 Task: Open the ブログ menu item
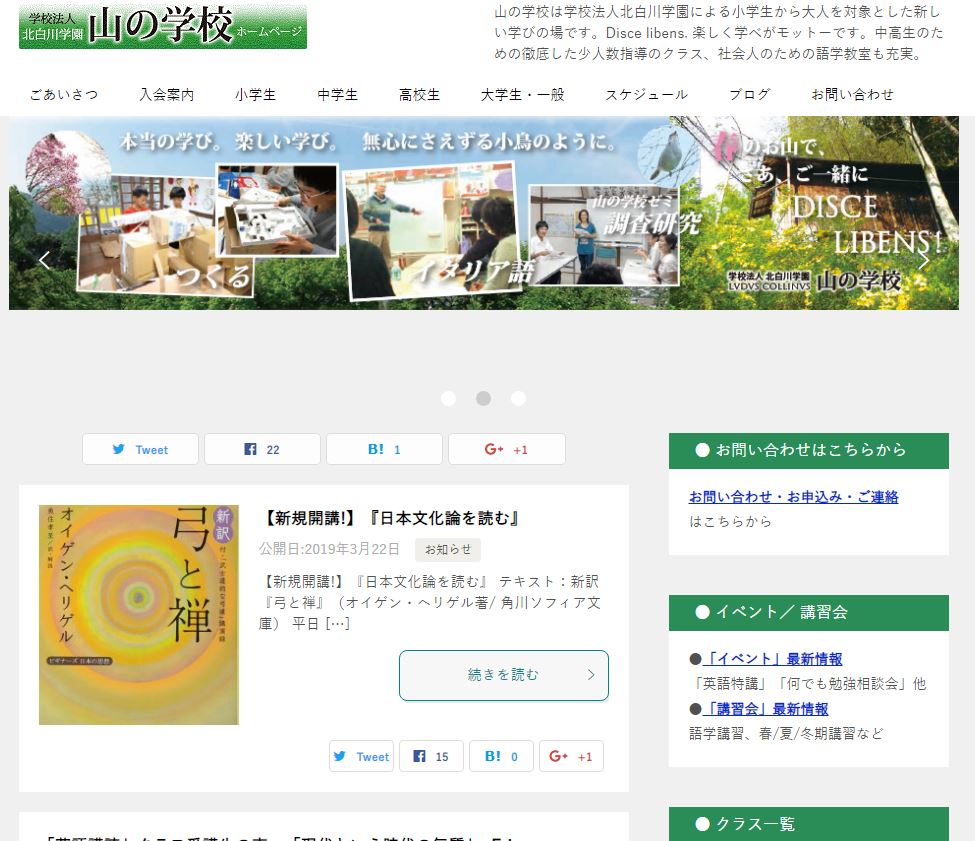[x=750, y=94]
